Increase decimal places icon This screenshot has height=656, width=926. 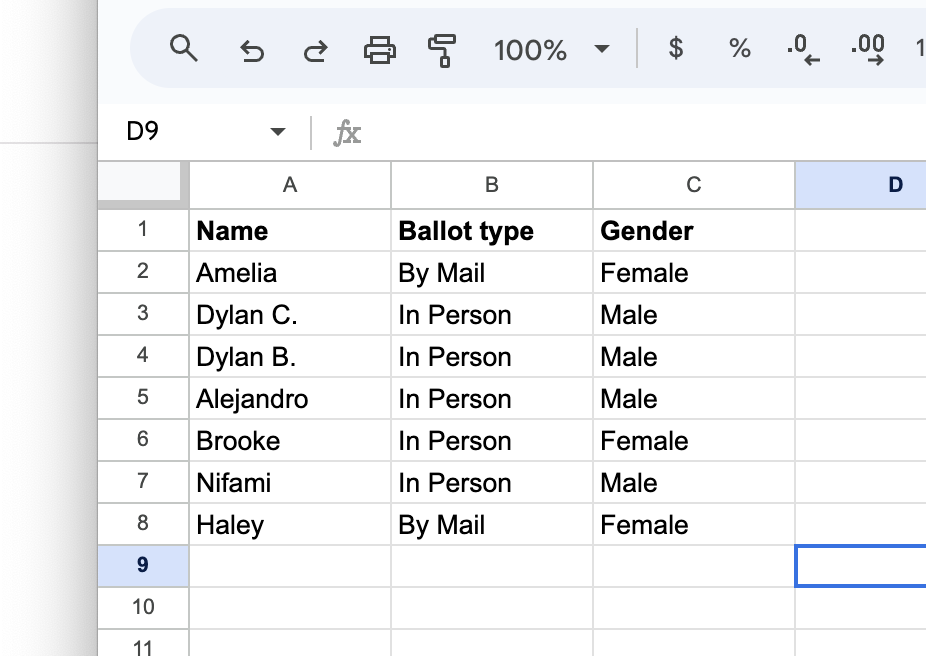pyautogui.click(x=868, y=50)
